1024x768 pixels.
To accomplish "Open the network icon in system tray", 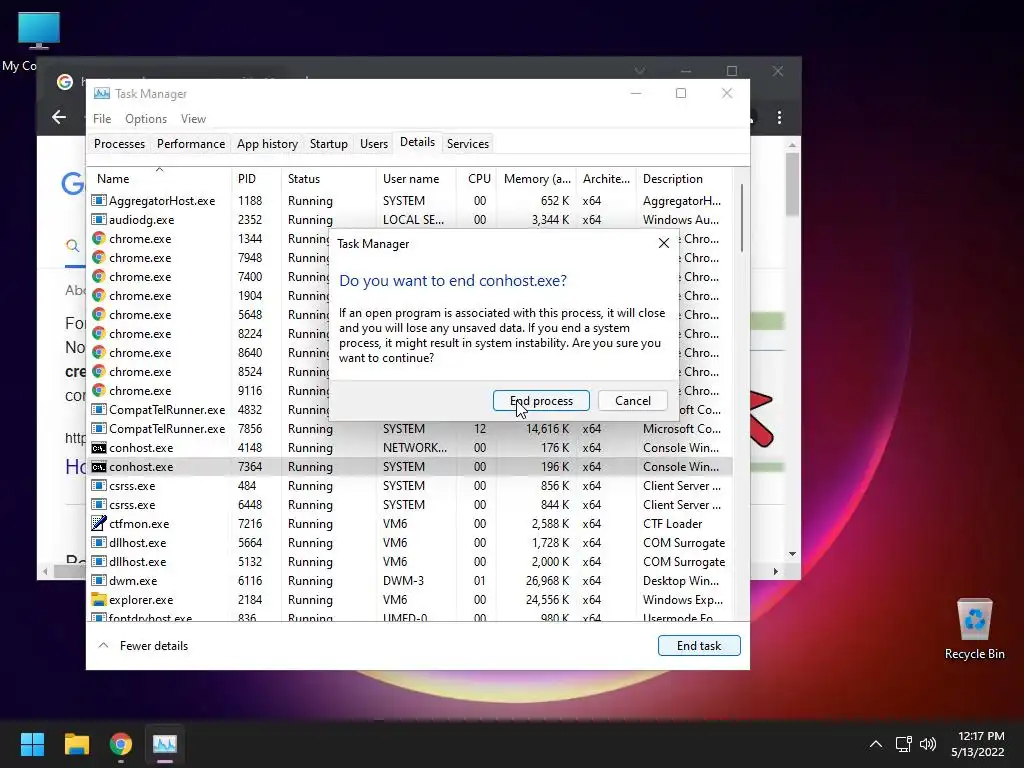I will click(903, 744).
